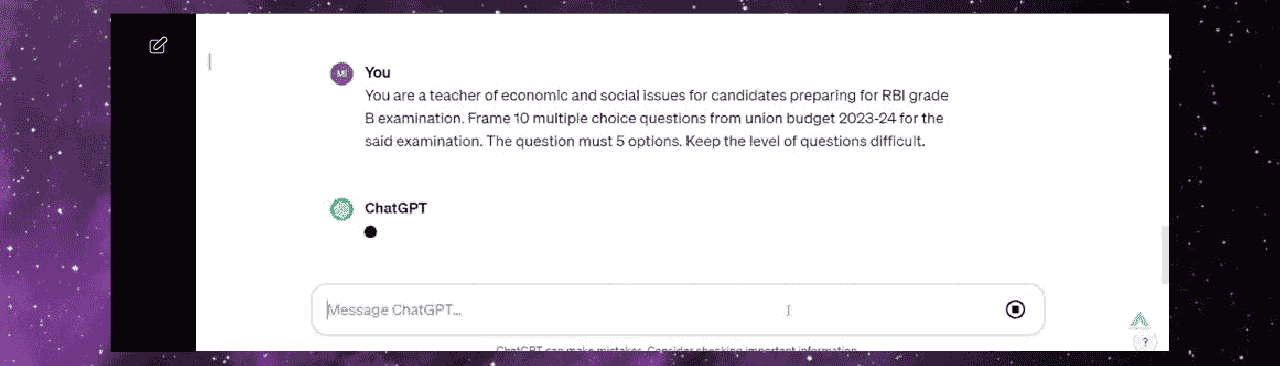Image resolution: width=1280 pixels, height=366 pixels.
Task: Start a new chat with the compose icon
Action: 157,45
